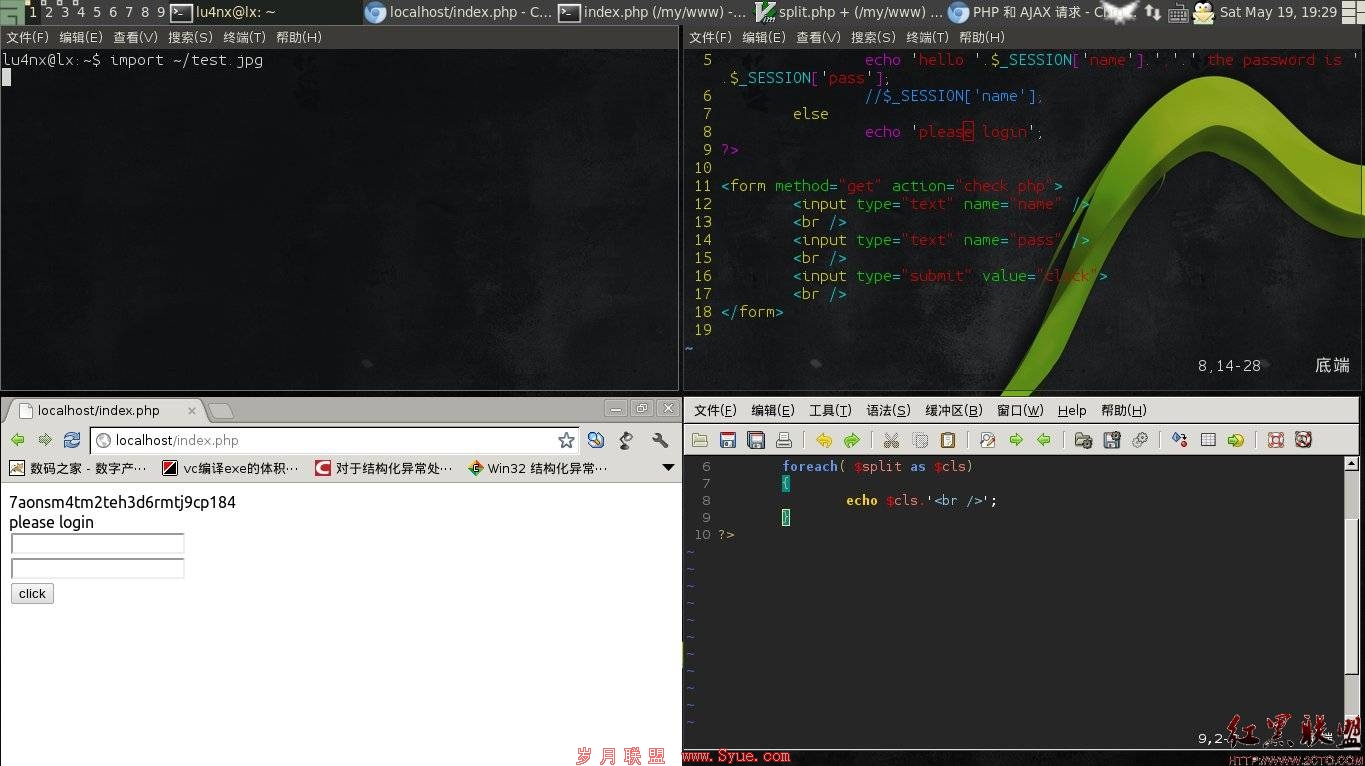Switch to split.php gVim task in taskbar
The image size is (1365, 766).
click(x=850, y=12)
